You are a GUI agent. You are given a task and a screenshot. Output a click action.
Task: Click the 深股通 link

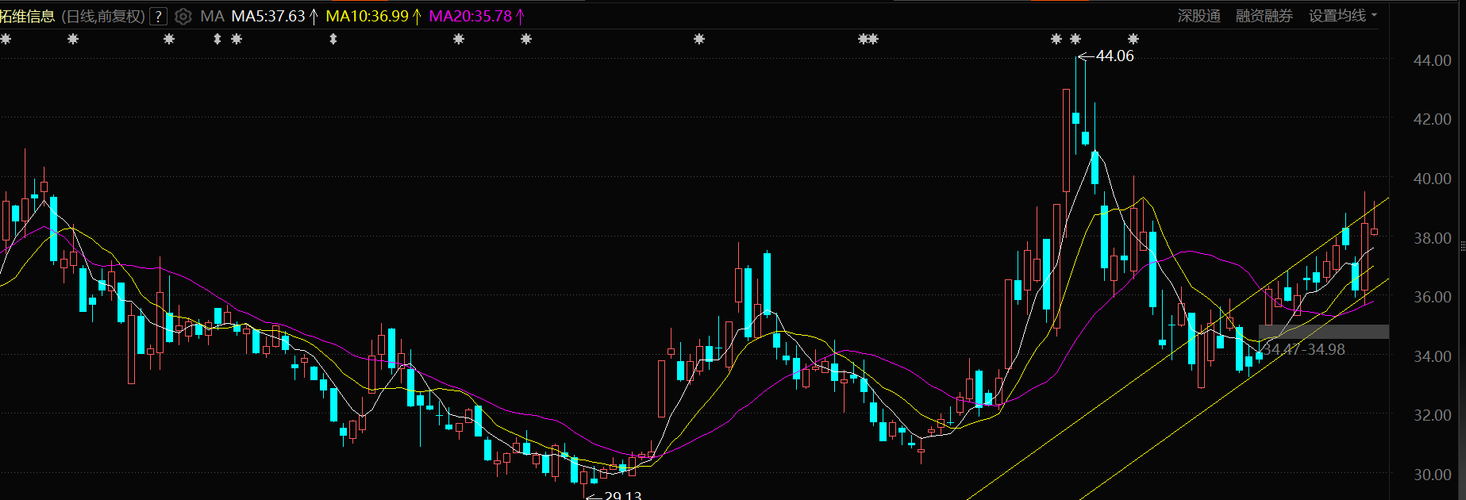coord(1199,16)
